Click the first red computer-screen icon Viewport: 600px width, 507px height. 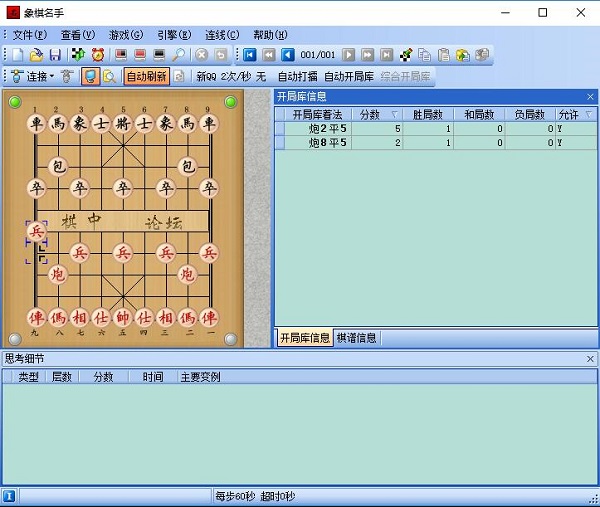[121, 55]
